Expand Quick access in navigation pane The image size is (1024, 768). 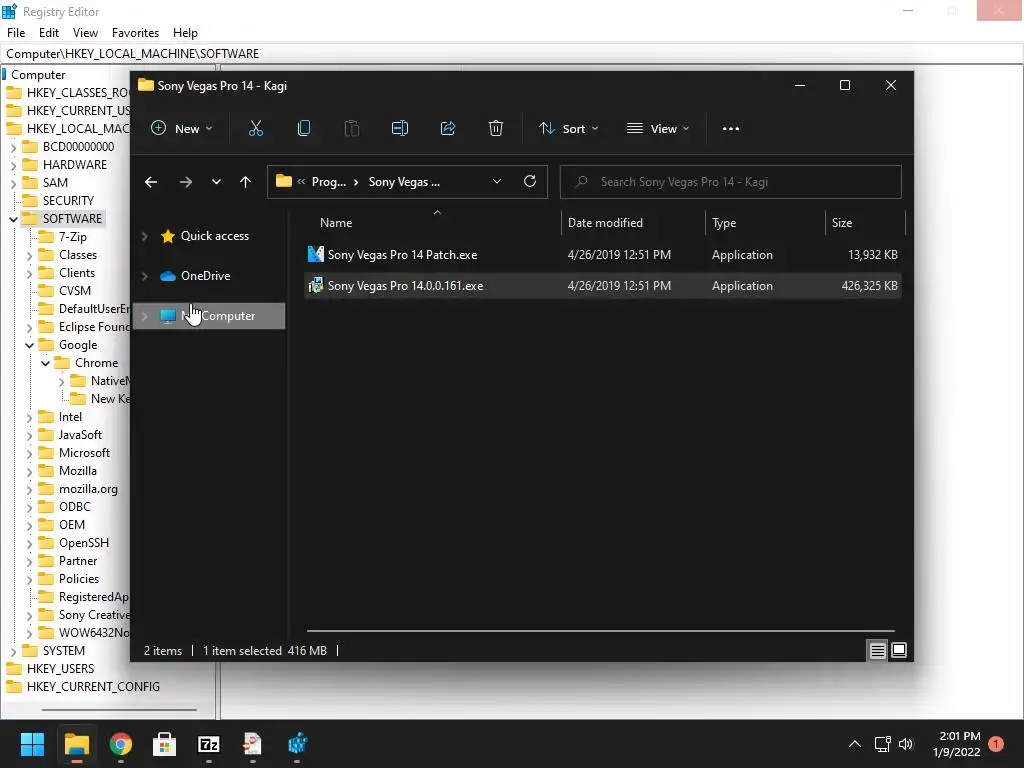(145, 236)
